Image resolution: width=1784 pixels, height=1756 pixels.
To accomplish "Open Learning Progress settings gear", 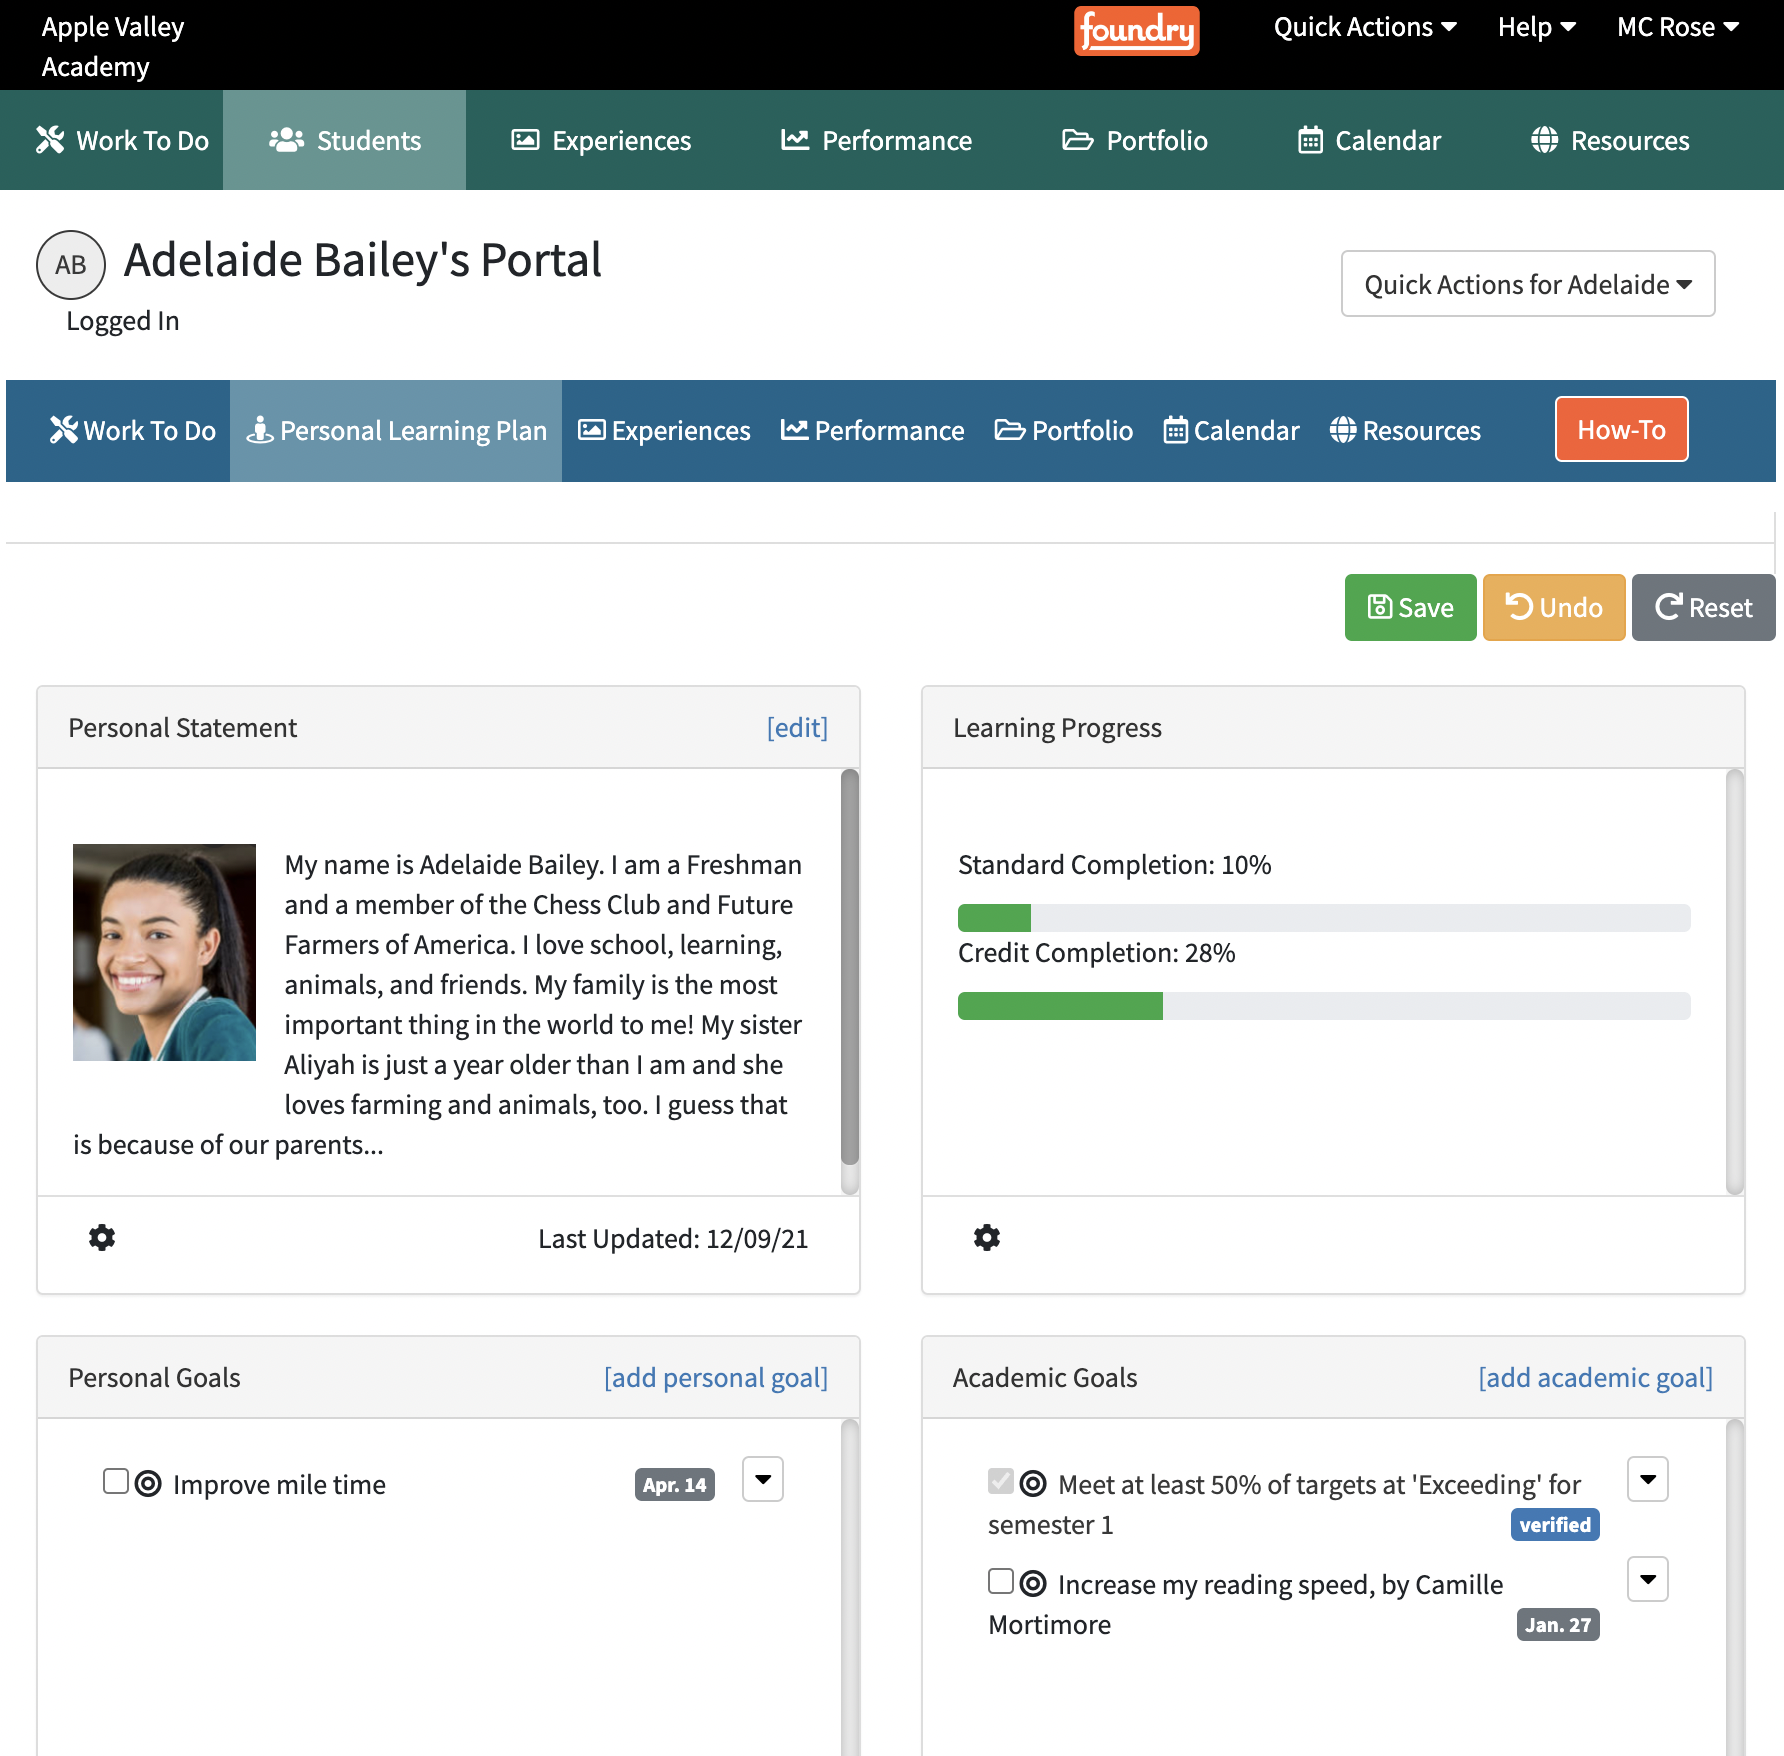I will point(987,1237).
